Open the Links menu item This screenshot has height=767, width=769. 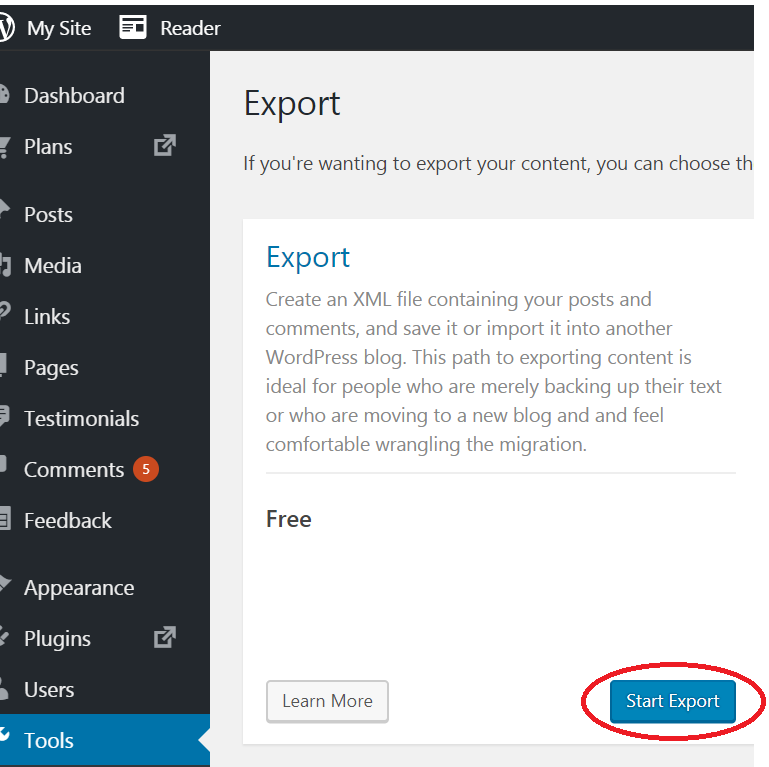click(x=48, y=317)
